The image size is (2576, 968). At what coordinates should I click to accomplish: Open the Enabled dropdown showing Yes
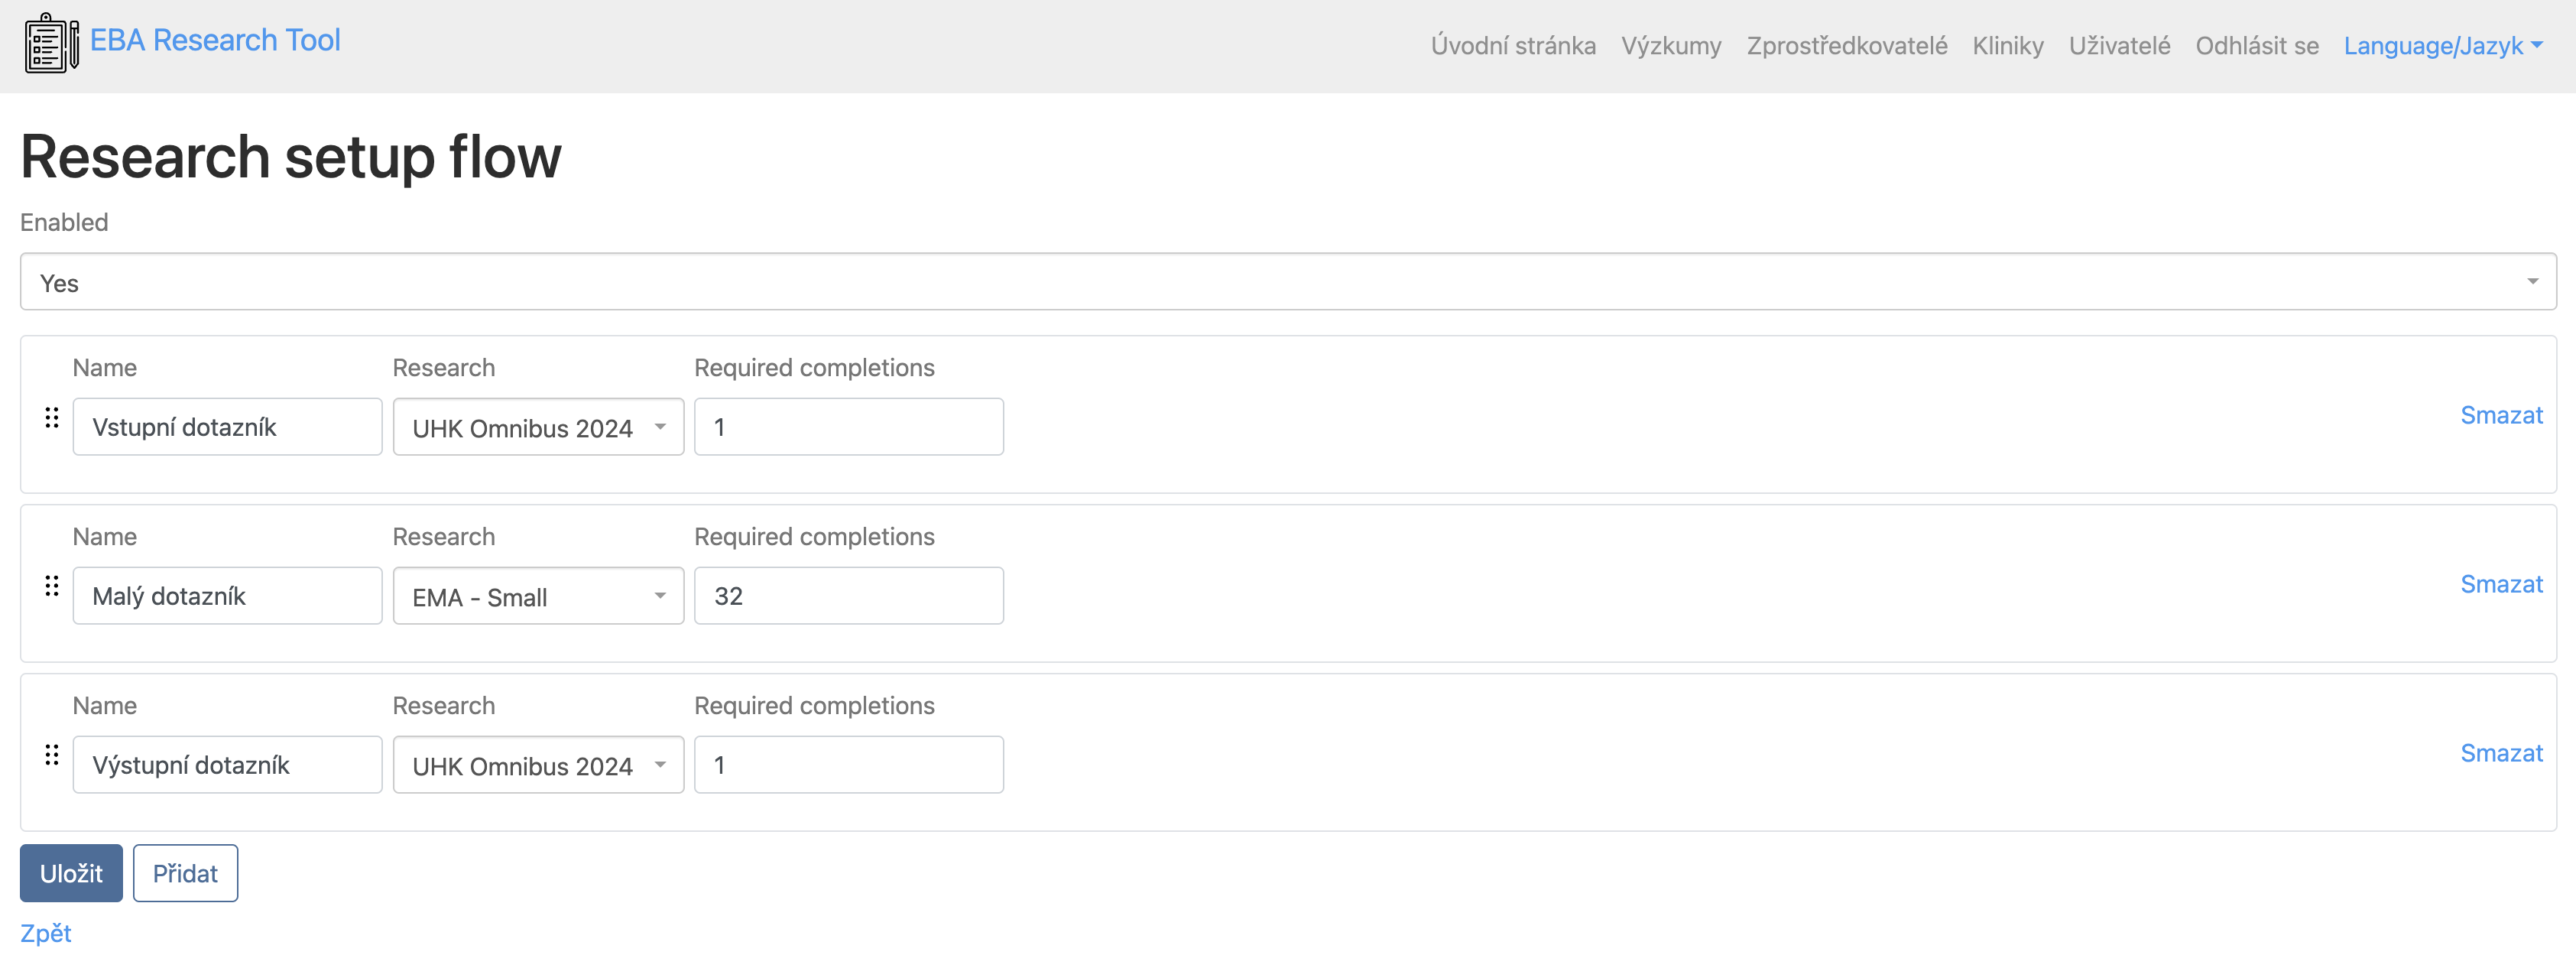pyautogui.click(x=1287, y=282)
